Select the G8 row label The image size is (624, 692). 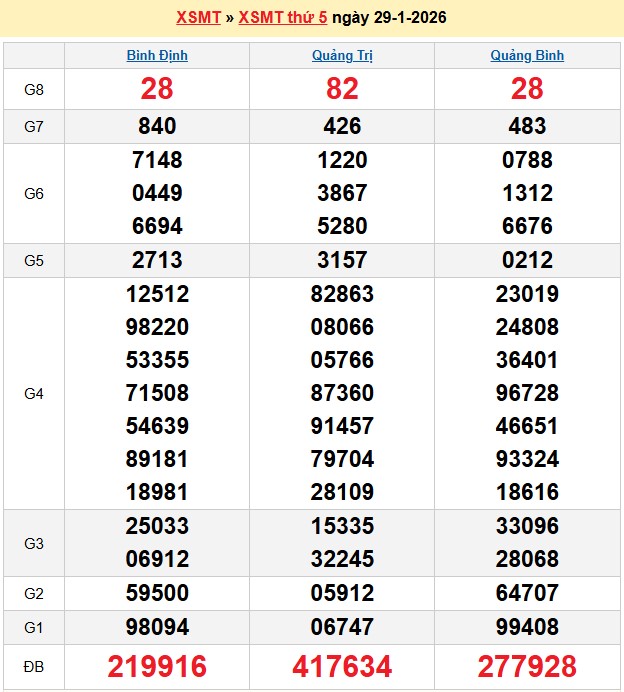tap(34, 89)
